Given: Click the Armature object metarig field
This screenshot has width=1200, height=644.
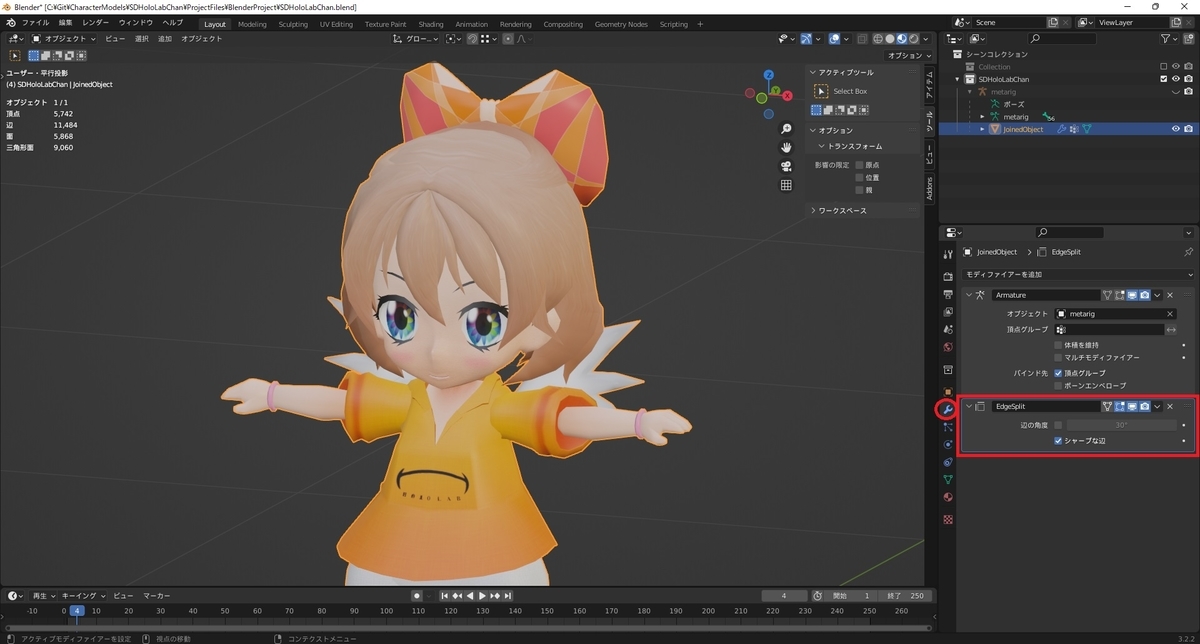Looking at the screenshot, I should pyautogui.click(x=1115, y=314).
